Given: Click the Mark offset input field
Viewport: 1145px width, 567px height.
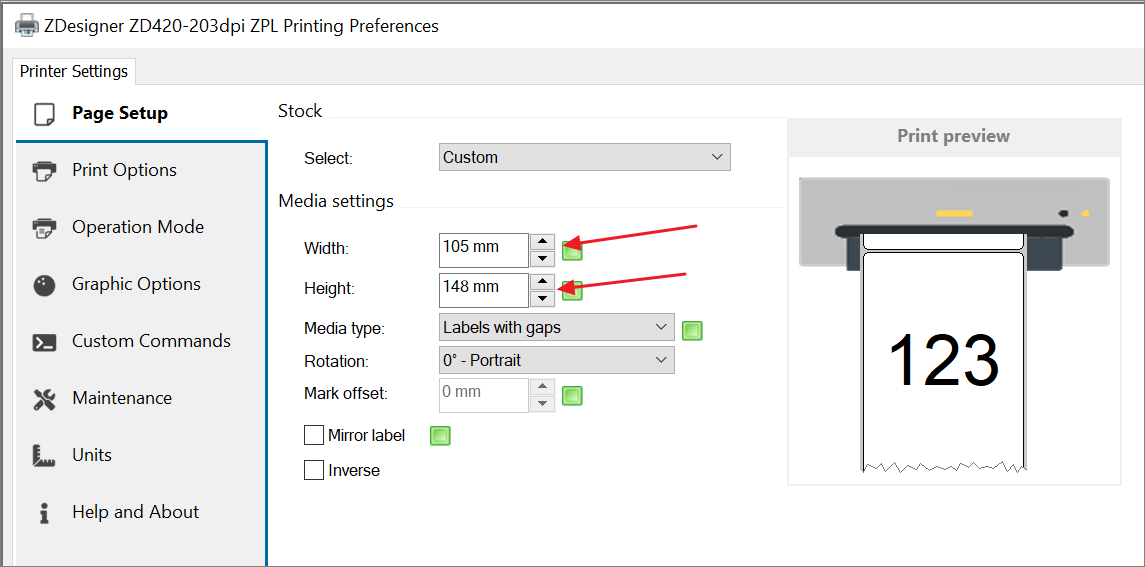Looking at the screenshot, I should coord(484,395).
